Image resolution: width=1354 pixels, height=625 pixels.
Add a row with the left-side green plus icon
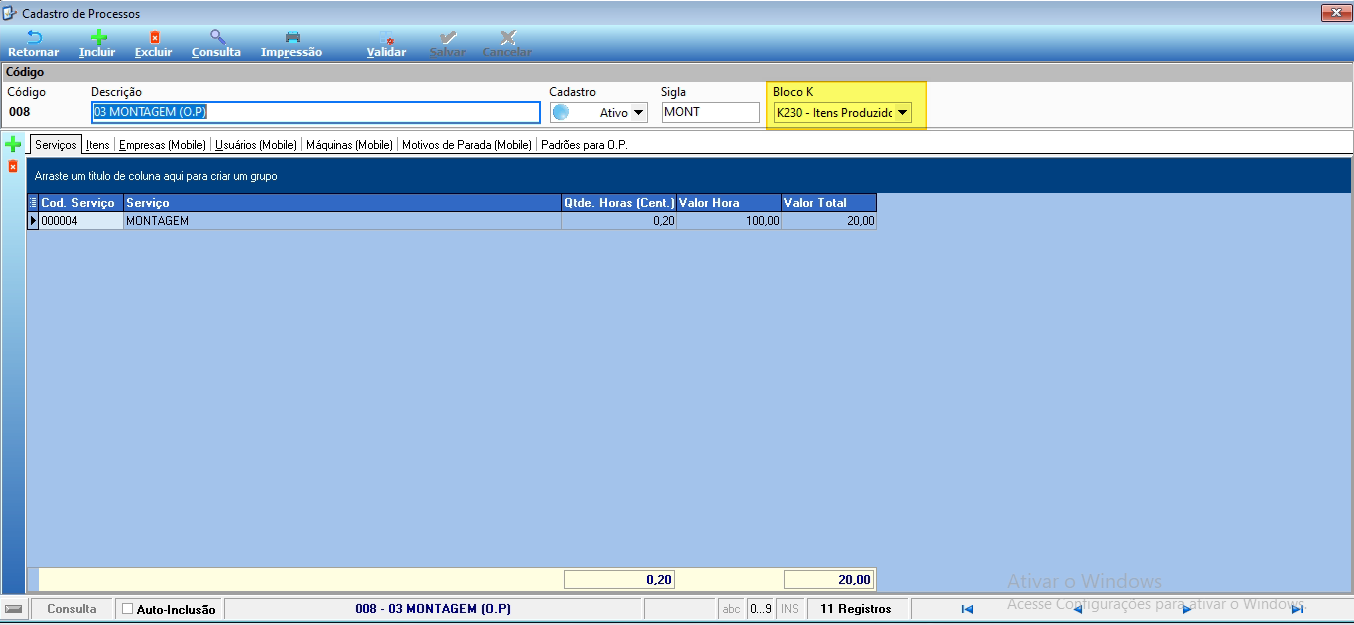click(13, 144)
